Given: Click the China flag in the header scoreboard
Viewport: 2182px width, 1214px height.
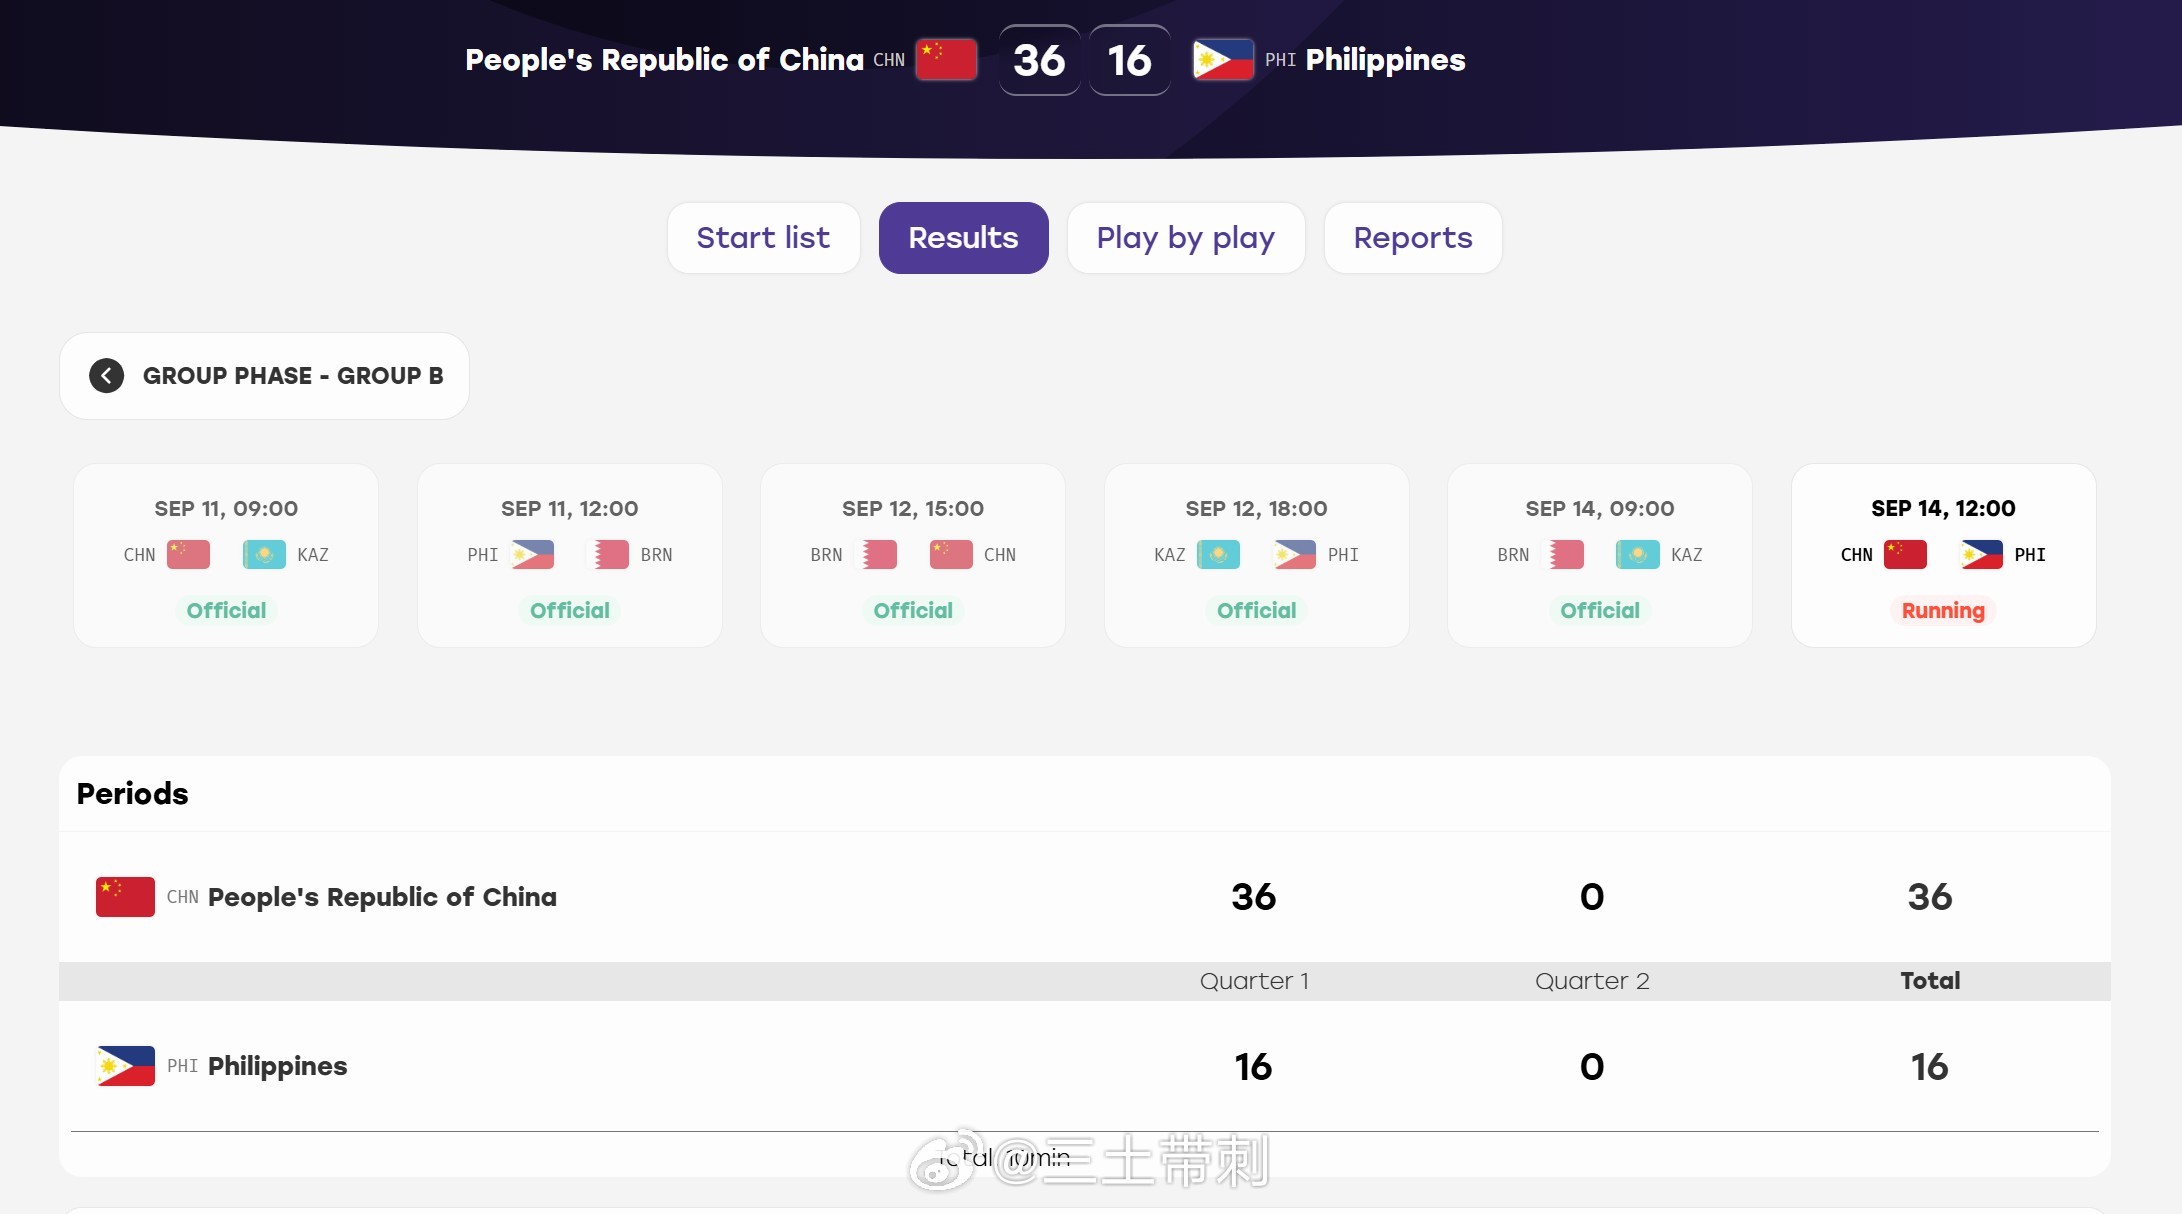Looking at the screenshot, I should click(946, 60).
